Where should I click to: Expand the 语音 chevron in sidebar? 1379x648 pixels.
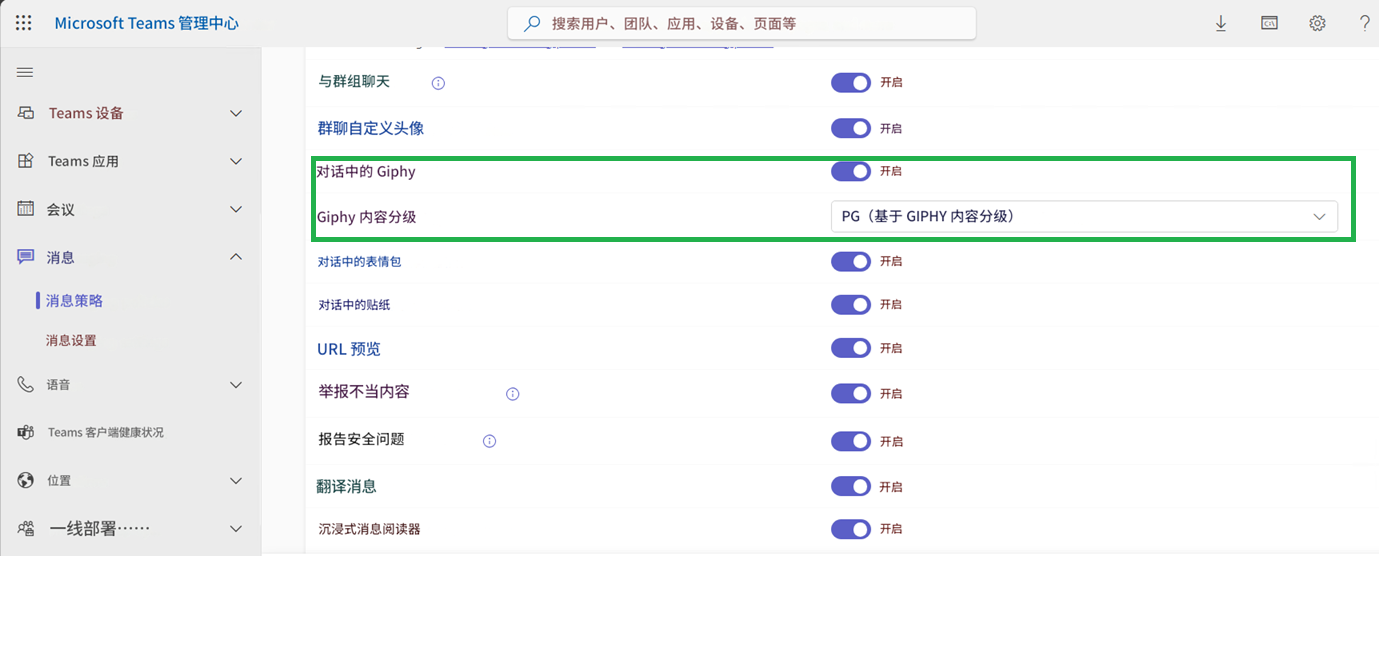236,384
